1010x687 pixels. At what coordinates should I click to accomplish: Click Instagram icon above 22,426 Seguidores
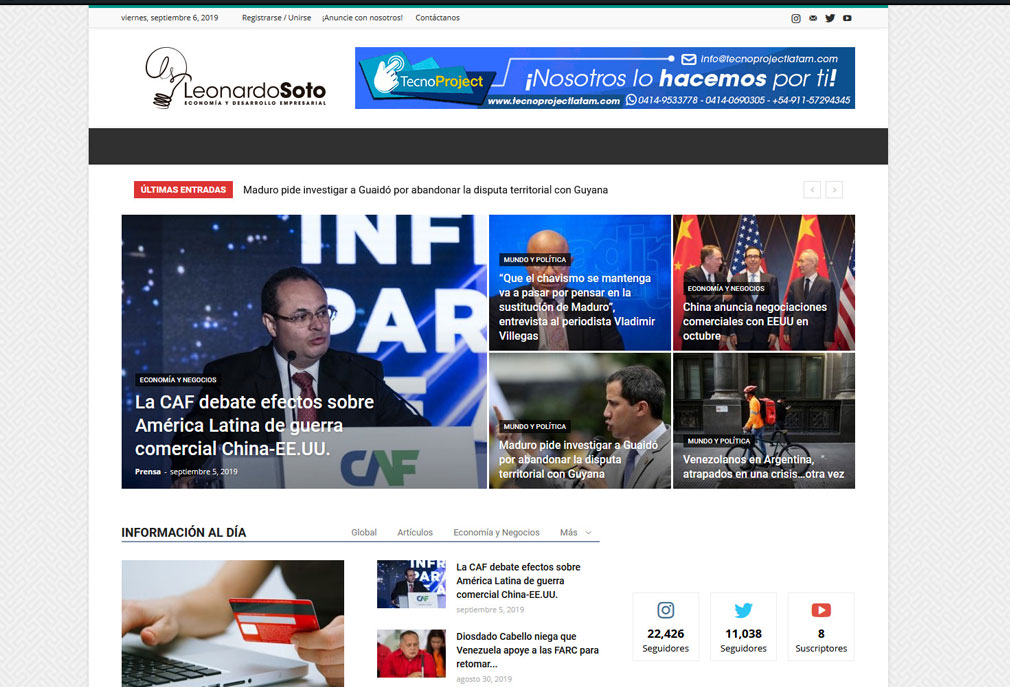665,610
